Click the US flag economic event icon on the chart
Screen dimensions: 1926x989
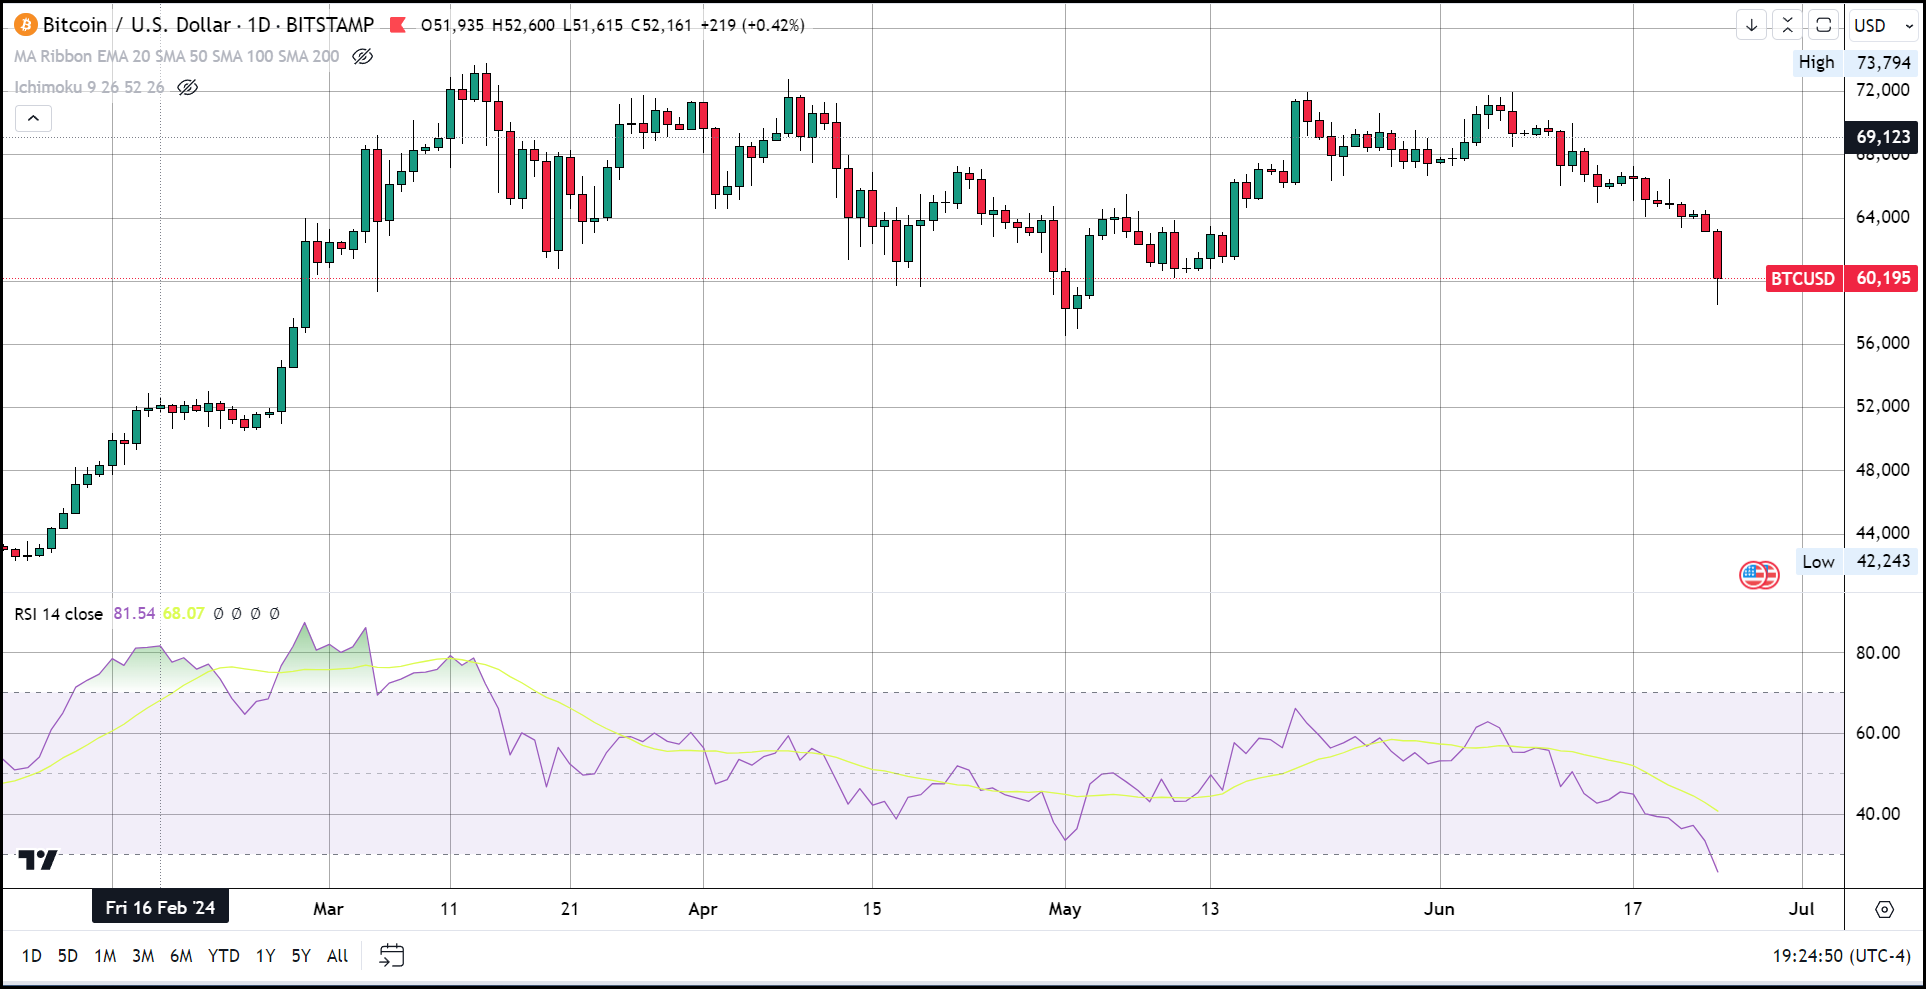(1758, 575)
